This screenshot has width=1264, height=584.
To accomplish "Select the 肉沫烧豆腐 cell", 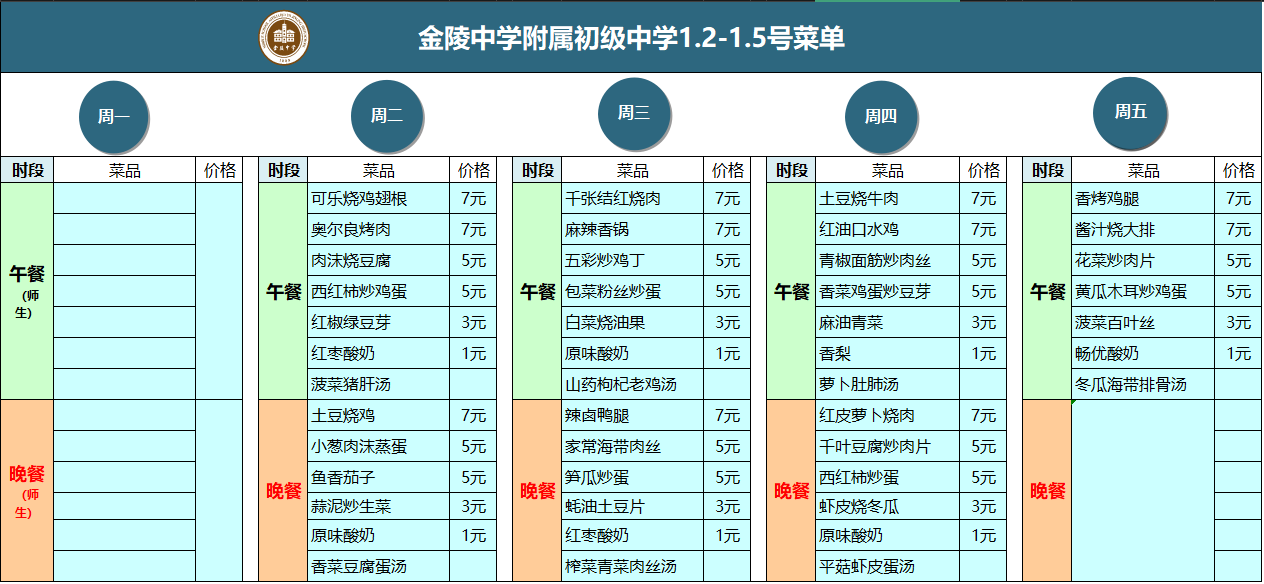I will [379, 260].
